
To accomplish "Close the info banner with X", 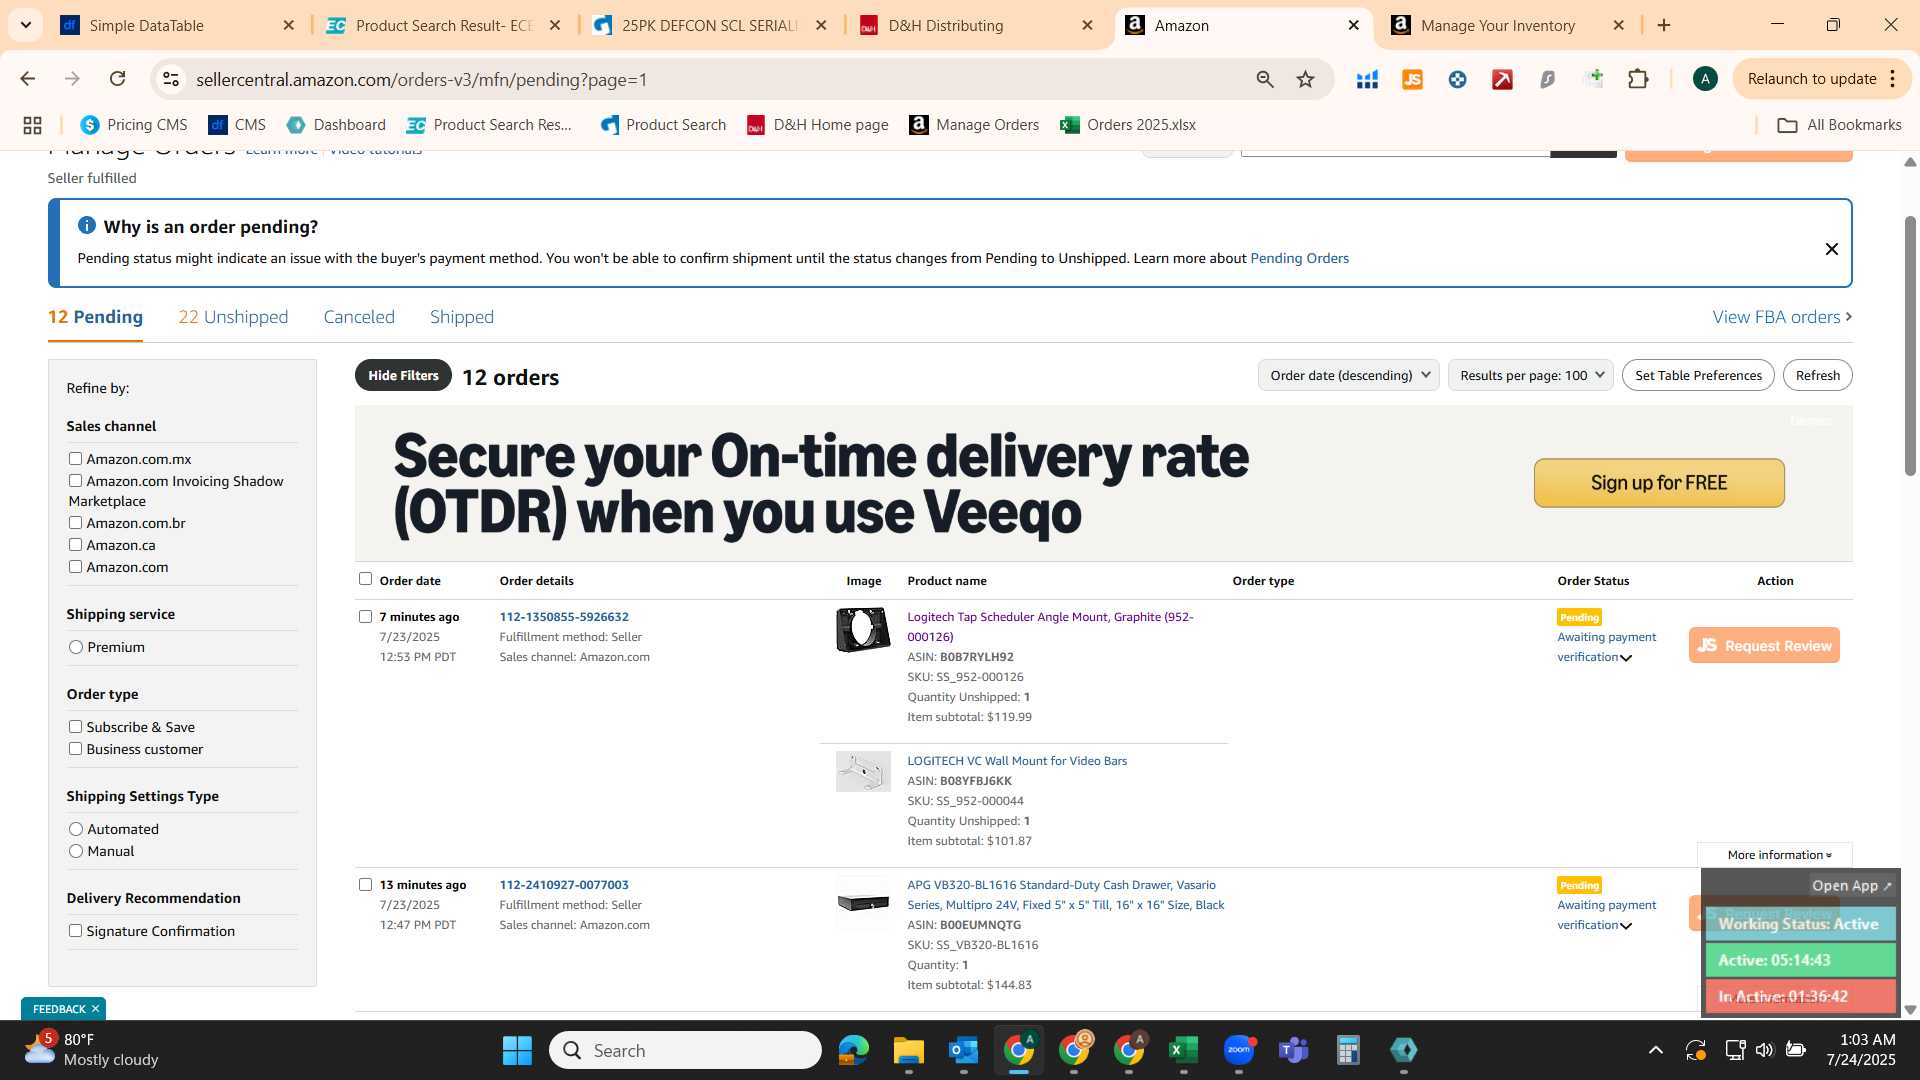I will (1831, 249).
